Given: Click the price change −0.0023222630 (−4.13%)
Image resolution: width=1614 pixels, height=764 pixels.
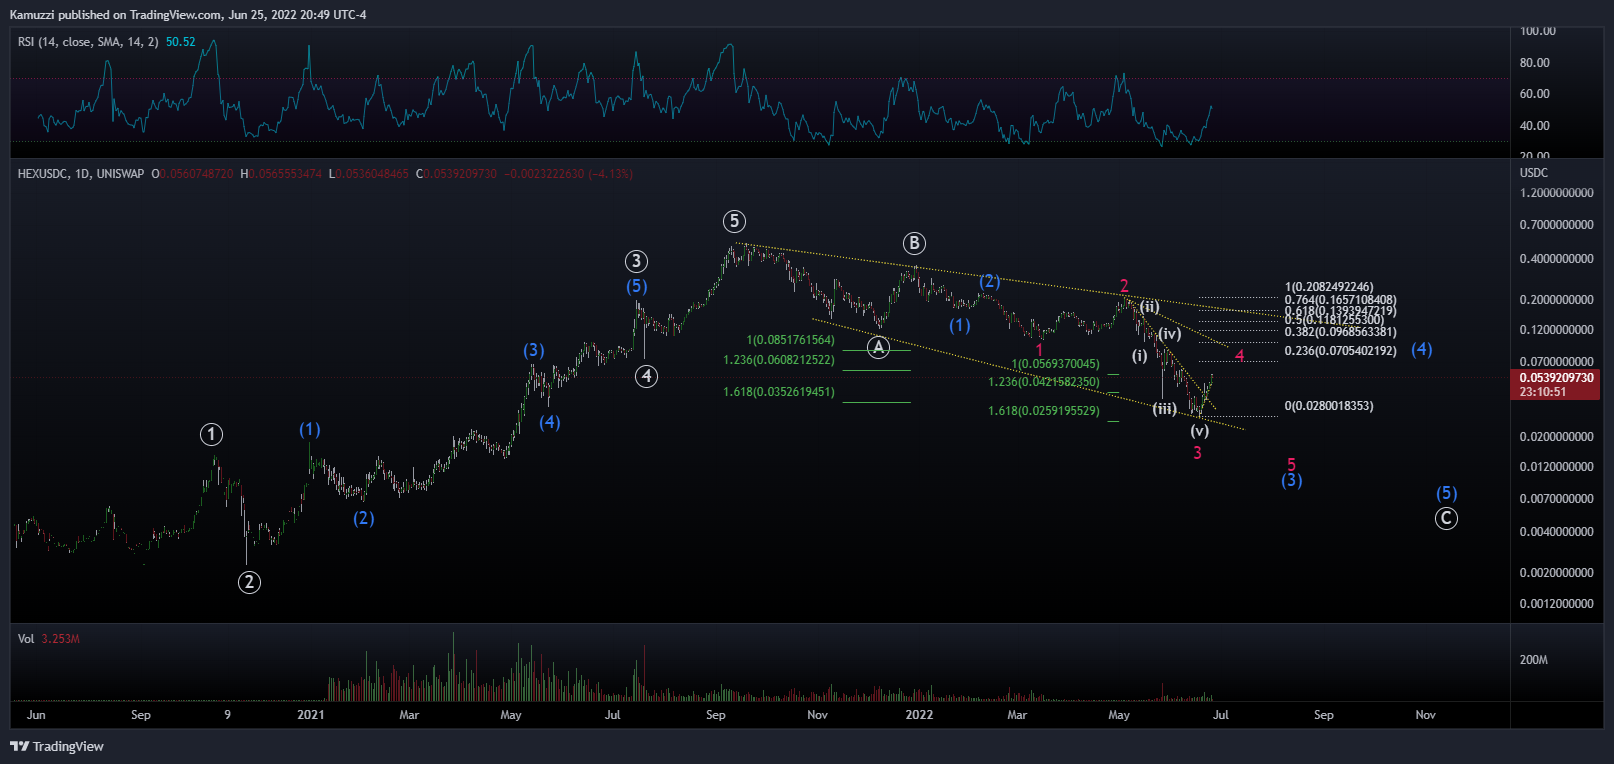Looking at the screenshot, I should click(567, 174).
